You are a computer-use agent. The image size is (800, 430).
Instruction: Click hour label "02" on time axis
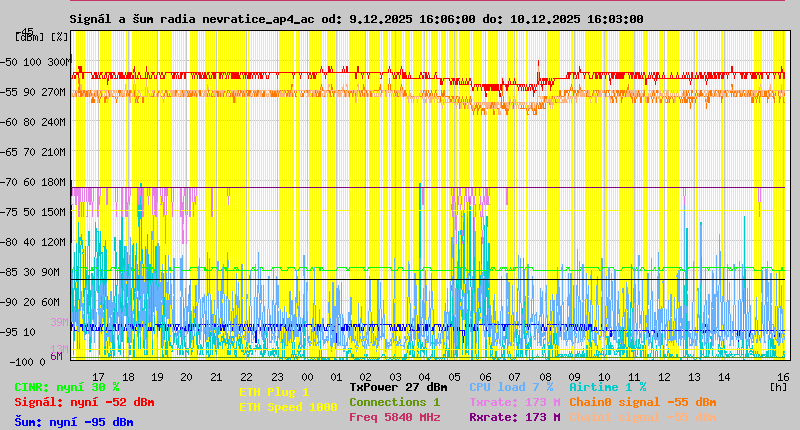(x=365, y=377)
